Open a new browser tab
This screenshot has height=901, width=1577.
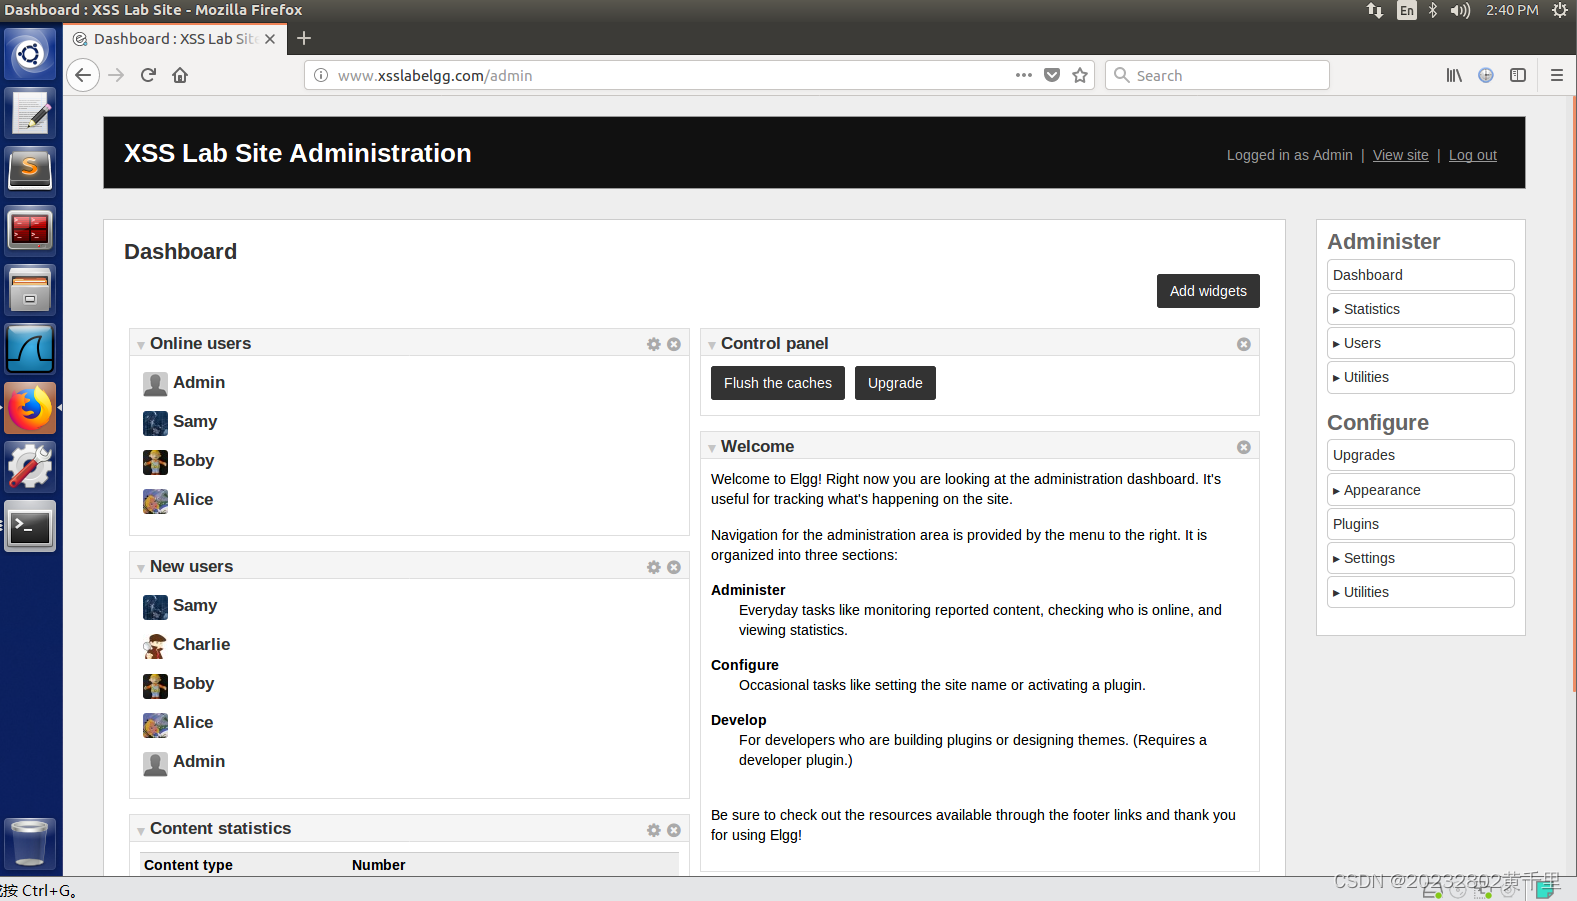click(x=304, y=38)
